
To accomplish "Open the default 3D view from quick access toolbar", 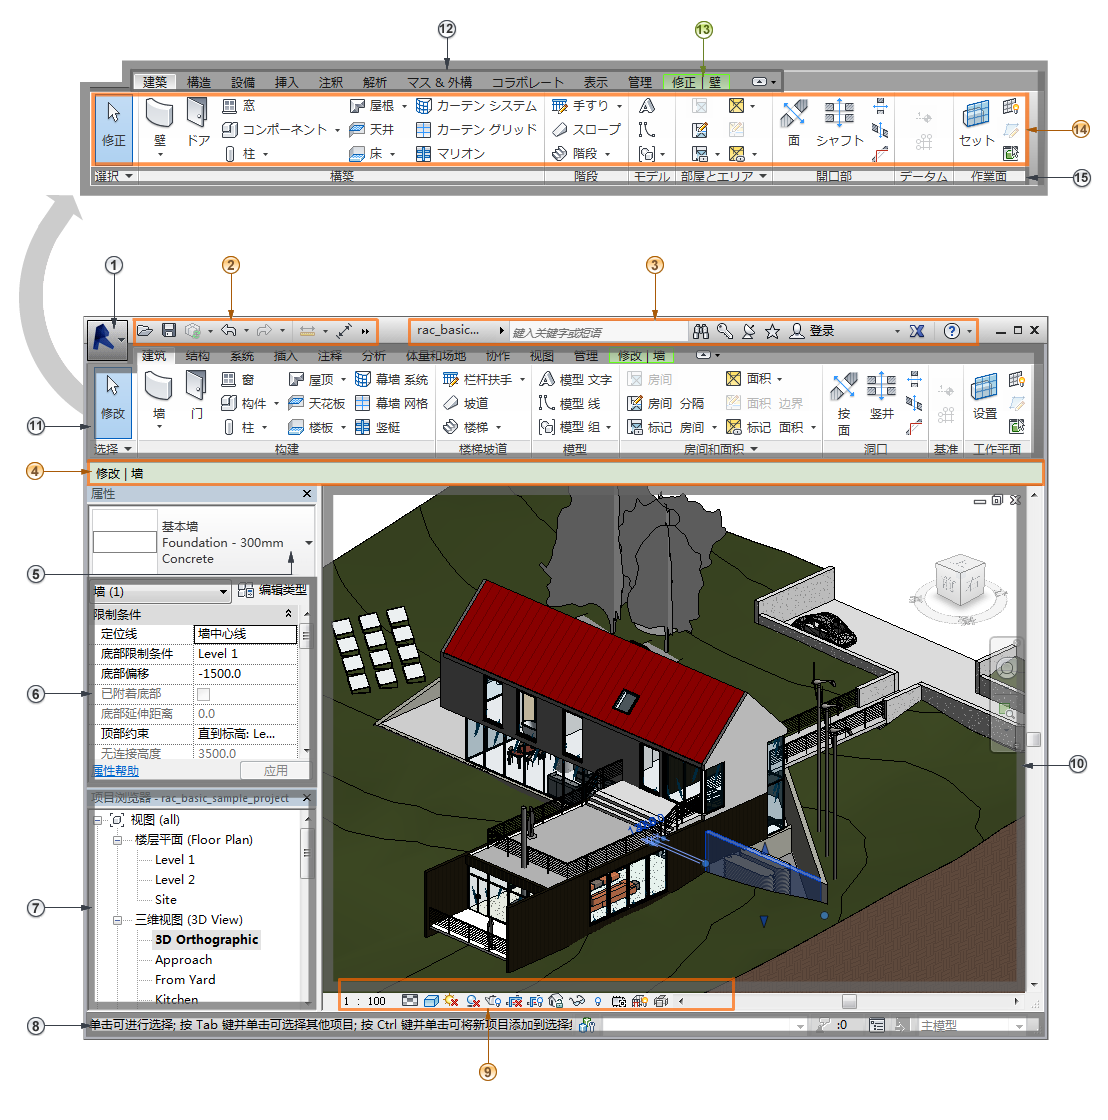I will click(x=194, y=331).
